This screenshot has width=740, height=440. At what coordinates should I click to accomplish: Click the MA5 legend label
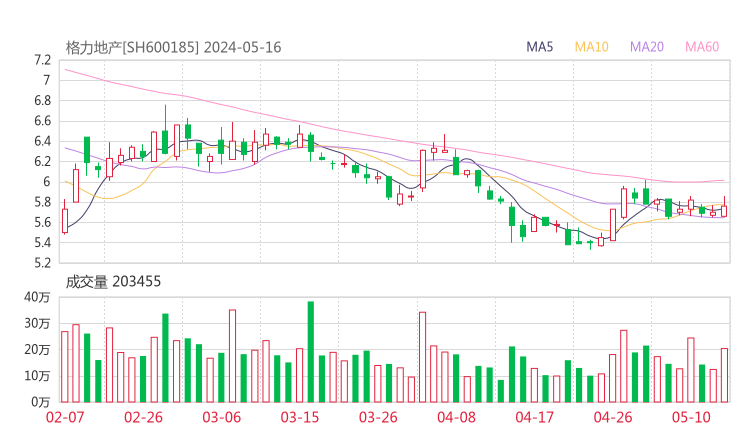coord(539,47)
